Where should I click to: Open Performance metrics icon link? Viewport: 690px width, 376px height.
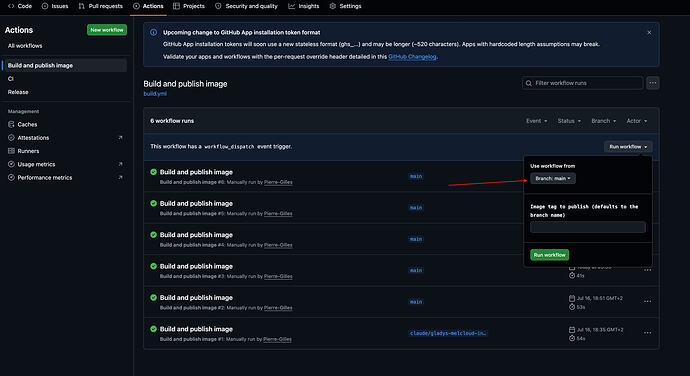point(121,177)
